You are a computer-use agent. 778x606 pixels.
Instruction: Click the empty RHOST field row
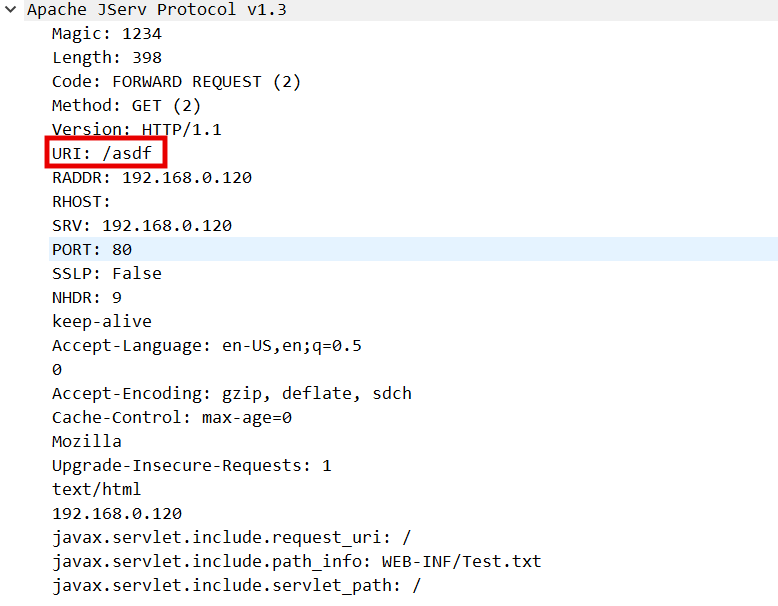tap(81, 202)
